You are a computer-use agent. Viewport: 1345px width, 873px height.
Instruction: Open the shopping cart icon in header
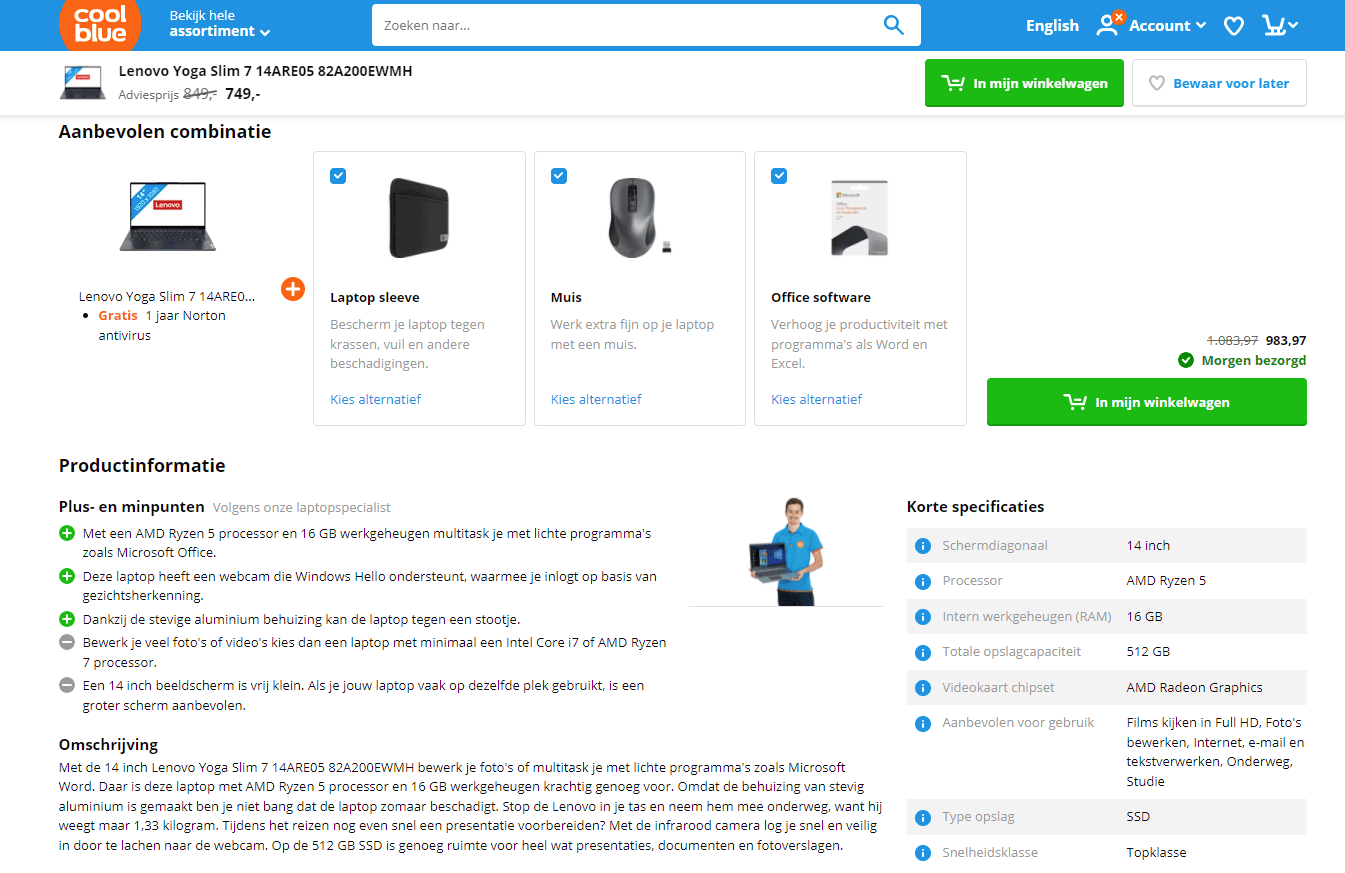[1273, 26]
